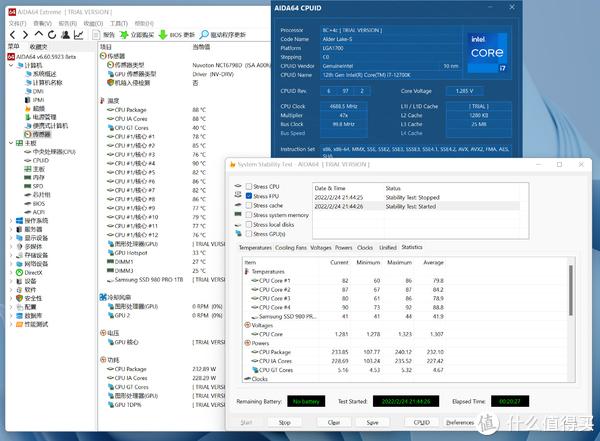The image size is (600, 441).
Task: Select 超频 overclock item in the tree
Action: coord(35,108)
